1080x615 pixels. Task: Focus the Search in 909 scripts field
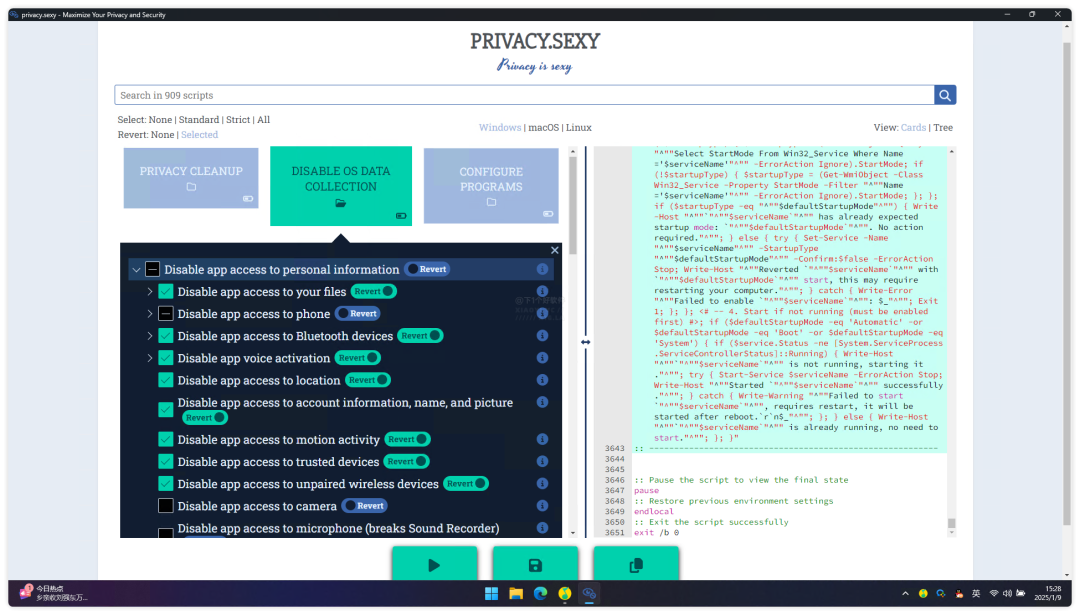coord(524,95)
